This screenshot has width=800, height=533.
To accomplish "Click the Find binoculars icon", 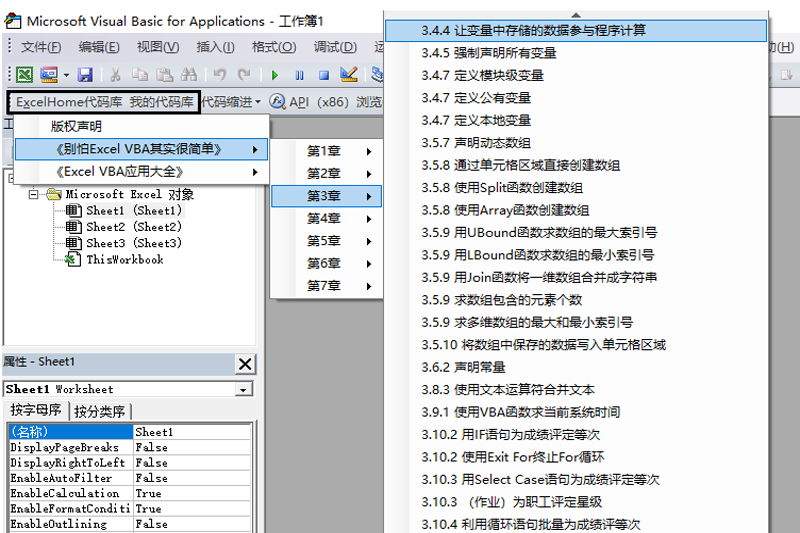I will tap(188, 75).
